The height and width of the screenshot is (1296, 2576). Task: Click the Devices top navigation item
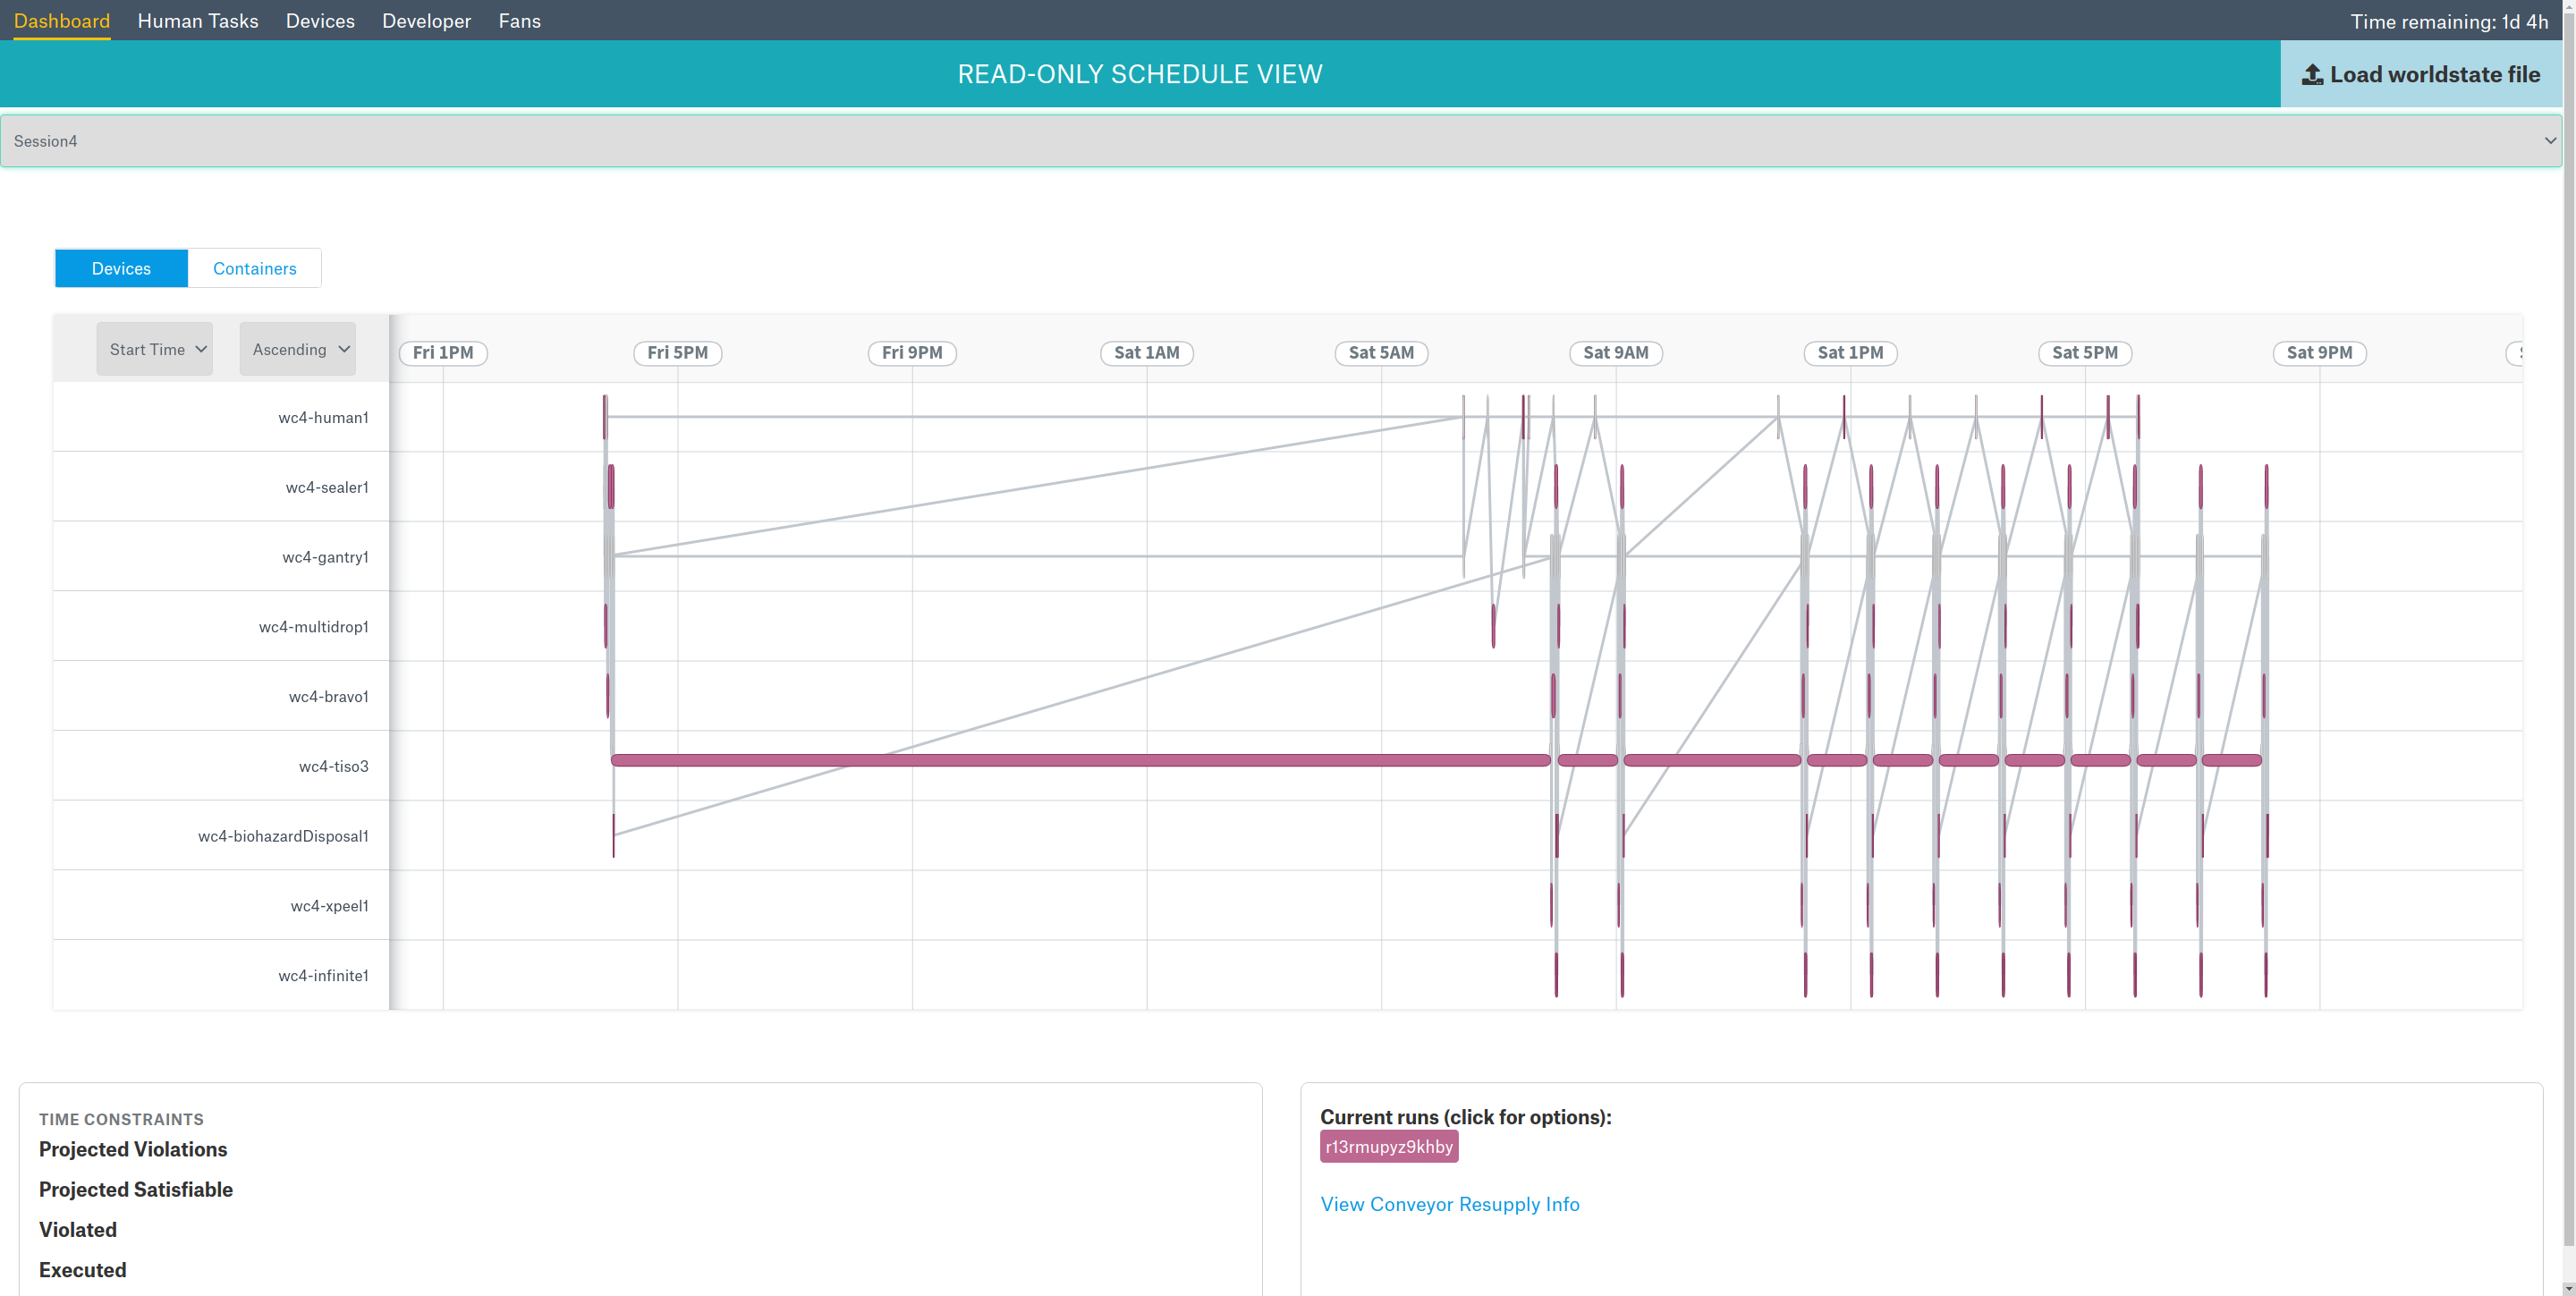click(x=320, y=21)
